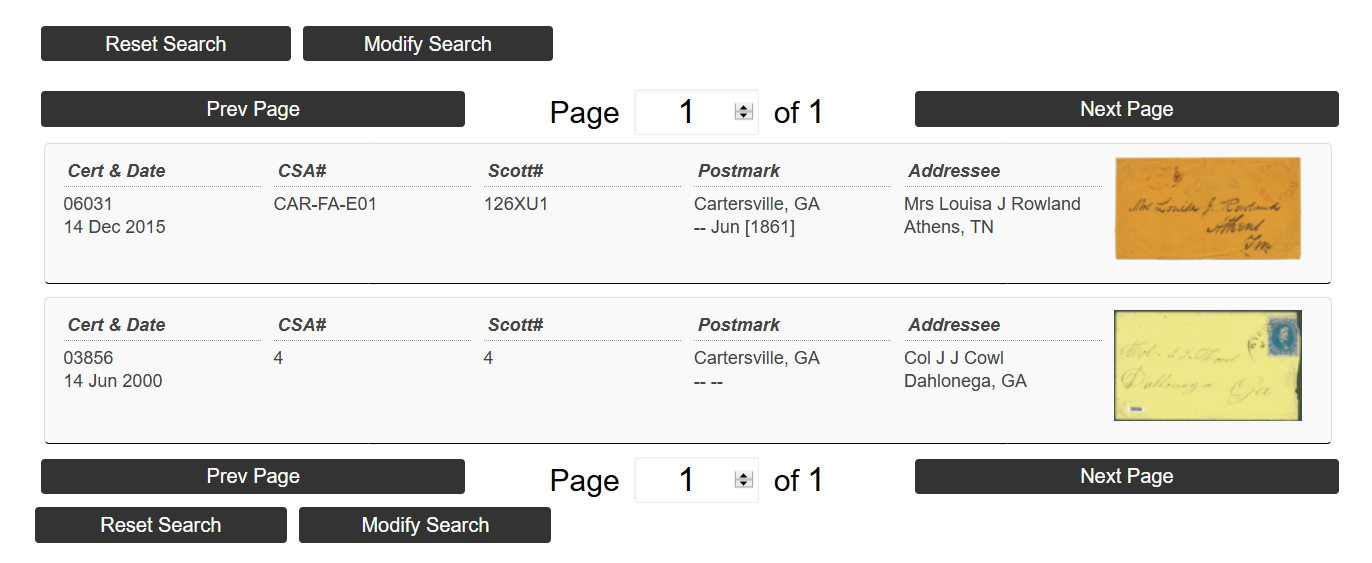Click the bottom Next Page button
1372x563 pixels.
click(1127, 476)
